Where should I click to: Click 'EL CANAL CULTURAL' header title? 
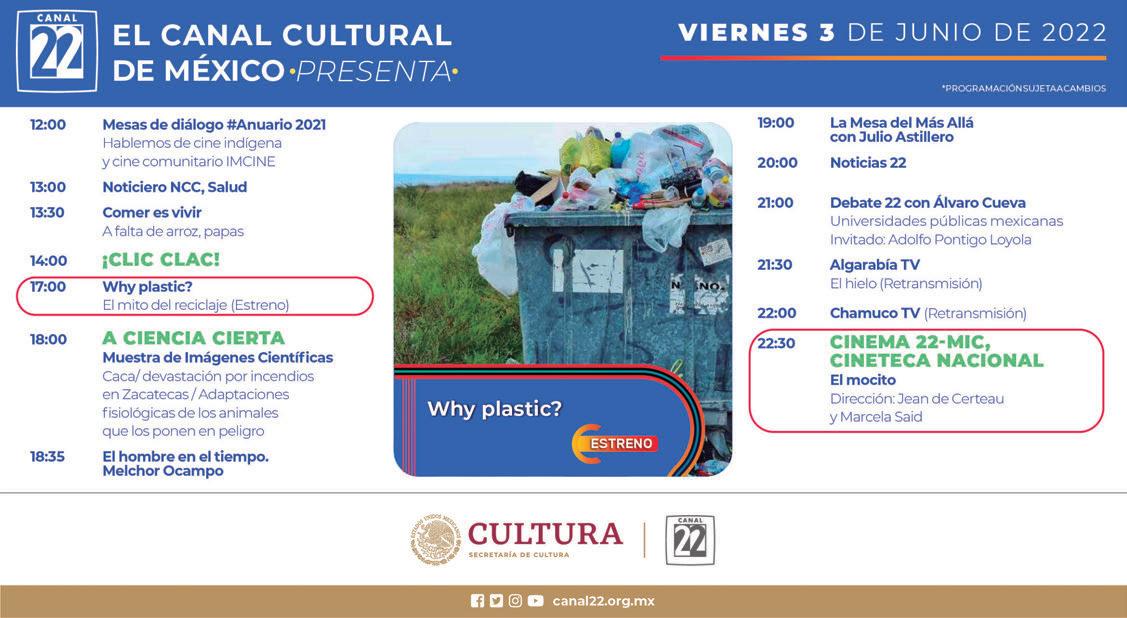282,35
